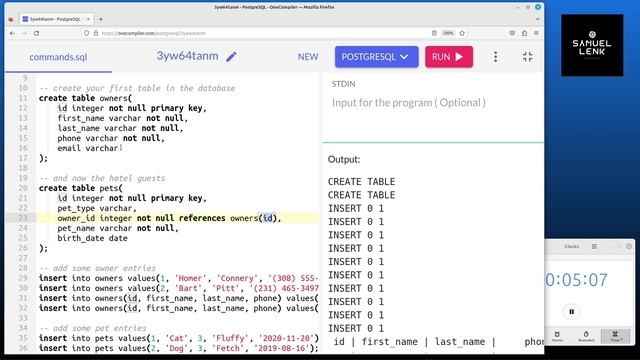Click the 'birth_date date' line
The height and width of the screenshot is (360, 640).
point(93,238)
